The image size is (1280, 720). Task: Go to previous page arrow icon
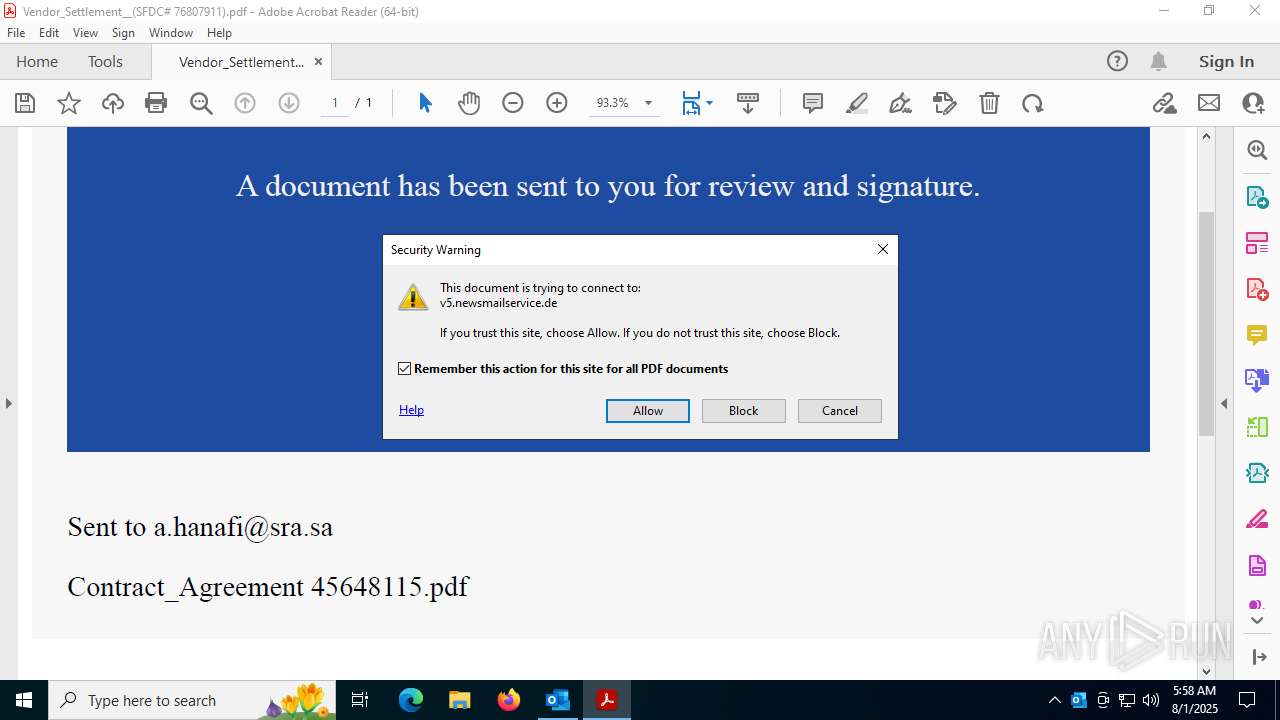tap(245, 103)
